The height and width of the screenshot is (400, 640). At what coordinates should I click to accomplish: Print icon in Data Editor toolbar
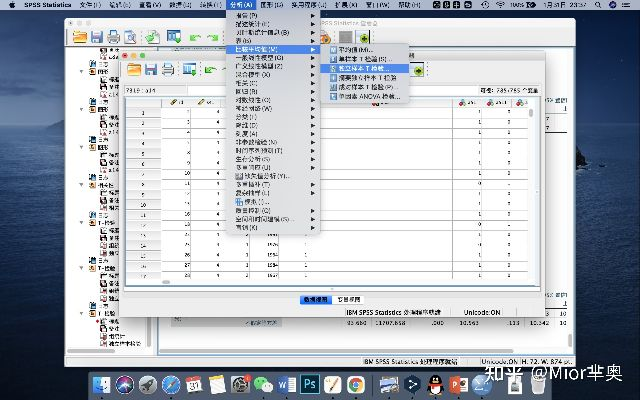click(x=168, y=70)
